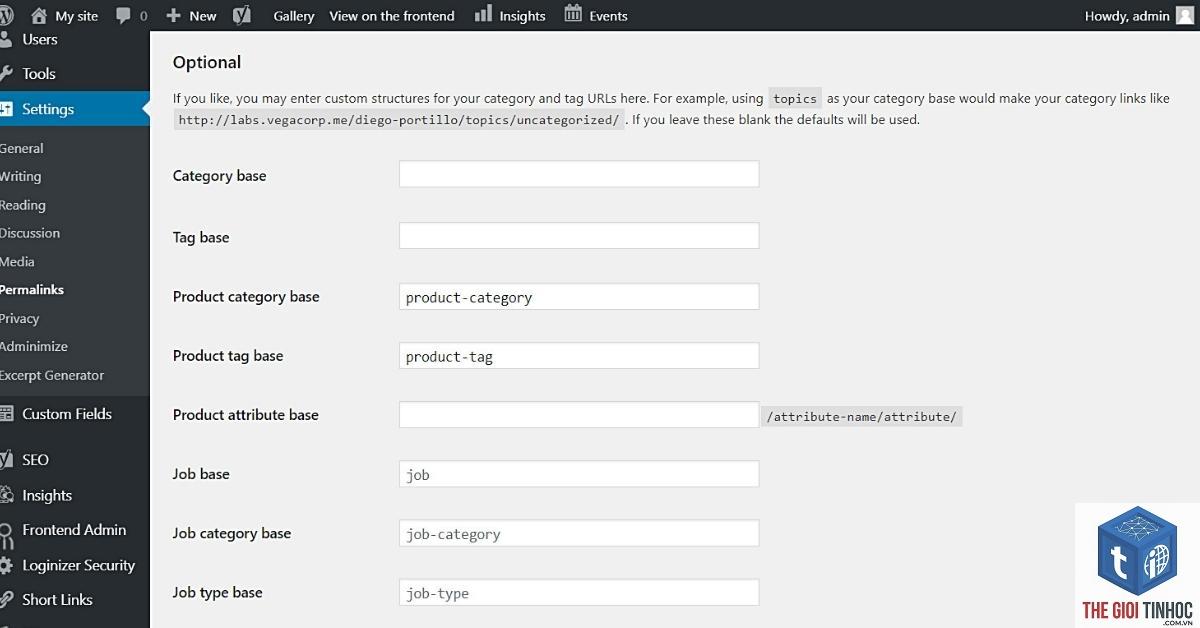The height and width of the screenshot is (628, 1200).
Task: Open the comments bubble icon
Action: (124, 16)
